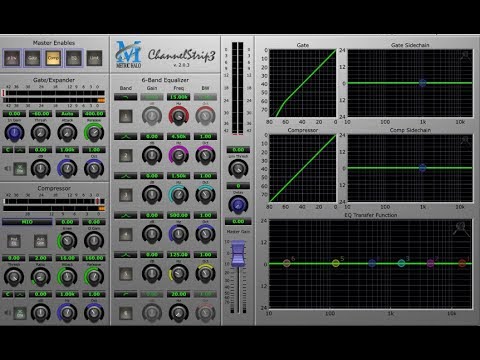The height and width of the screenshot is (360, 480).
Task: Click the band 6 frequency 20.00 field
Action: (x=179, y=294)
